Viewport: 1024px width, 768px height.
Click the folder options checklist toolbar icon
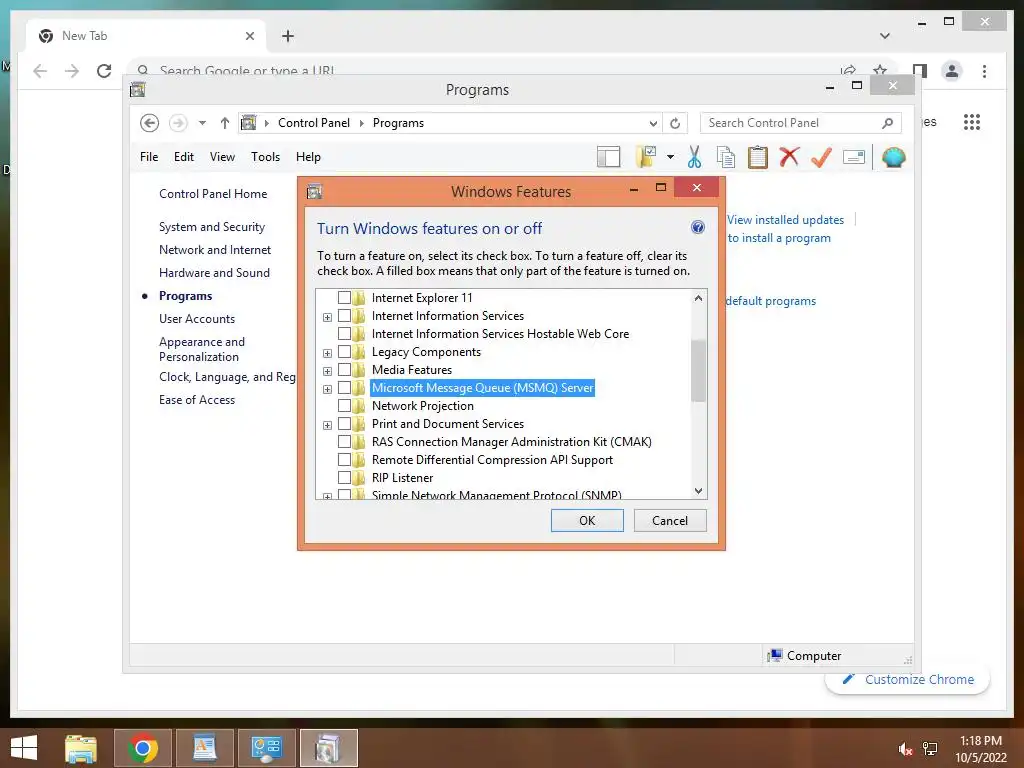pyautogui.click(x=647, y=157)
